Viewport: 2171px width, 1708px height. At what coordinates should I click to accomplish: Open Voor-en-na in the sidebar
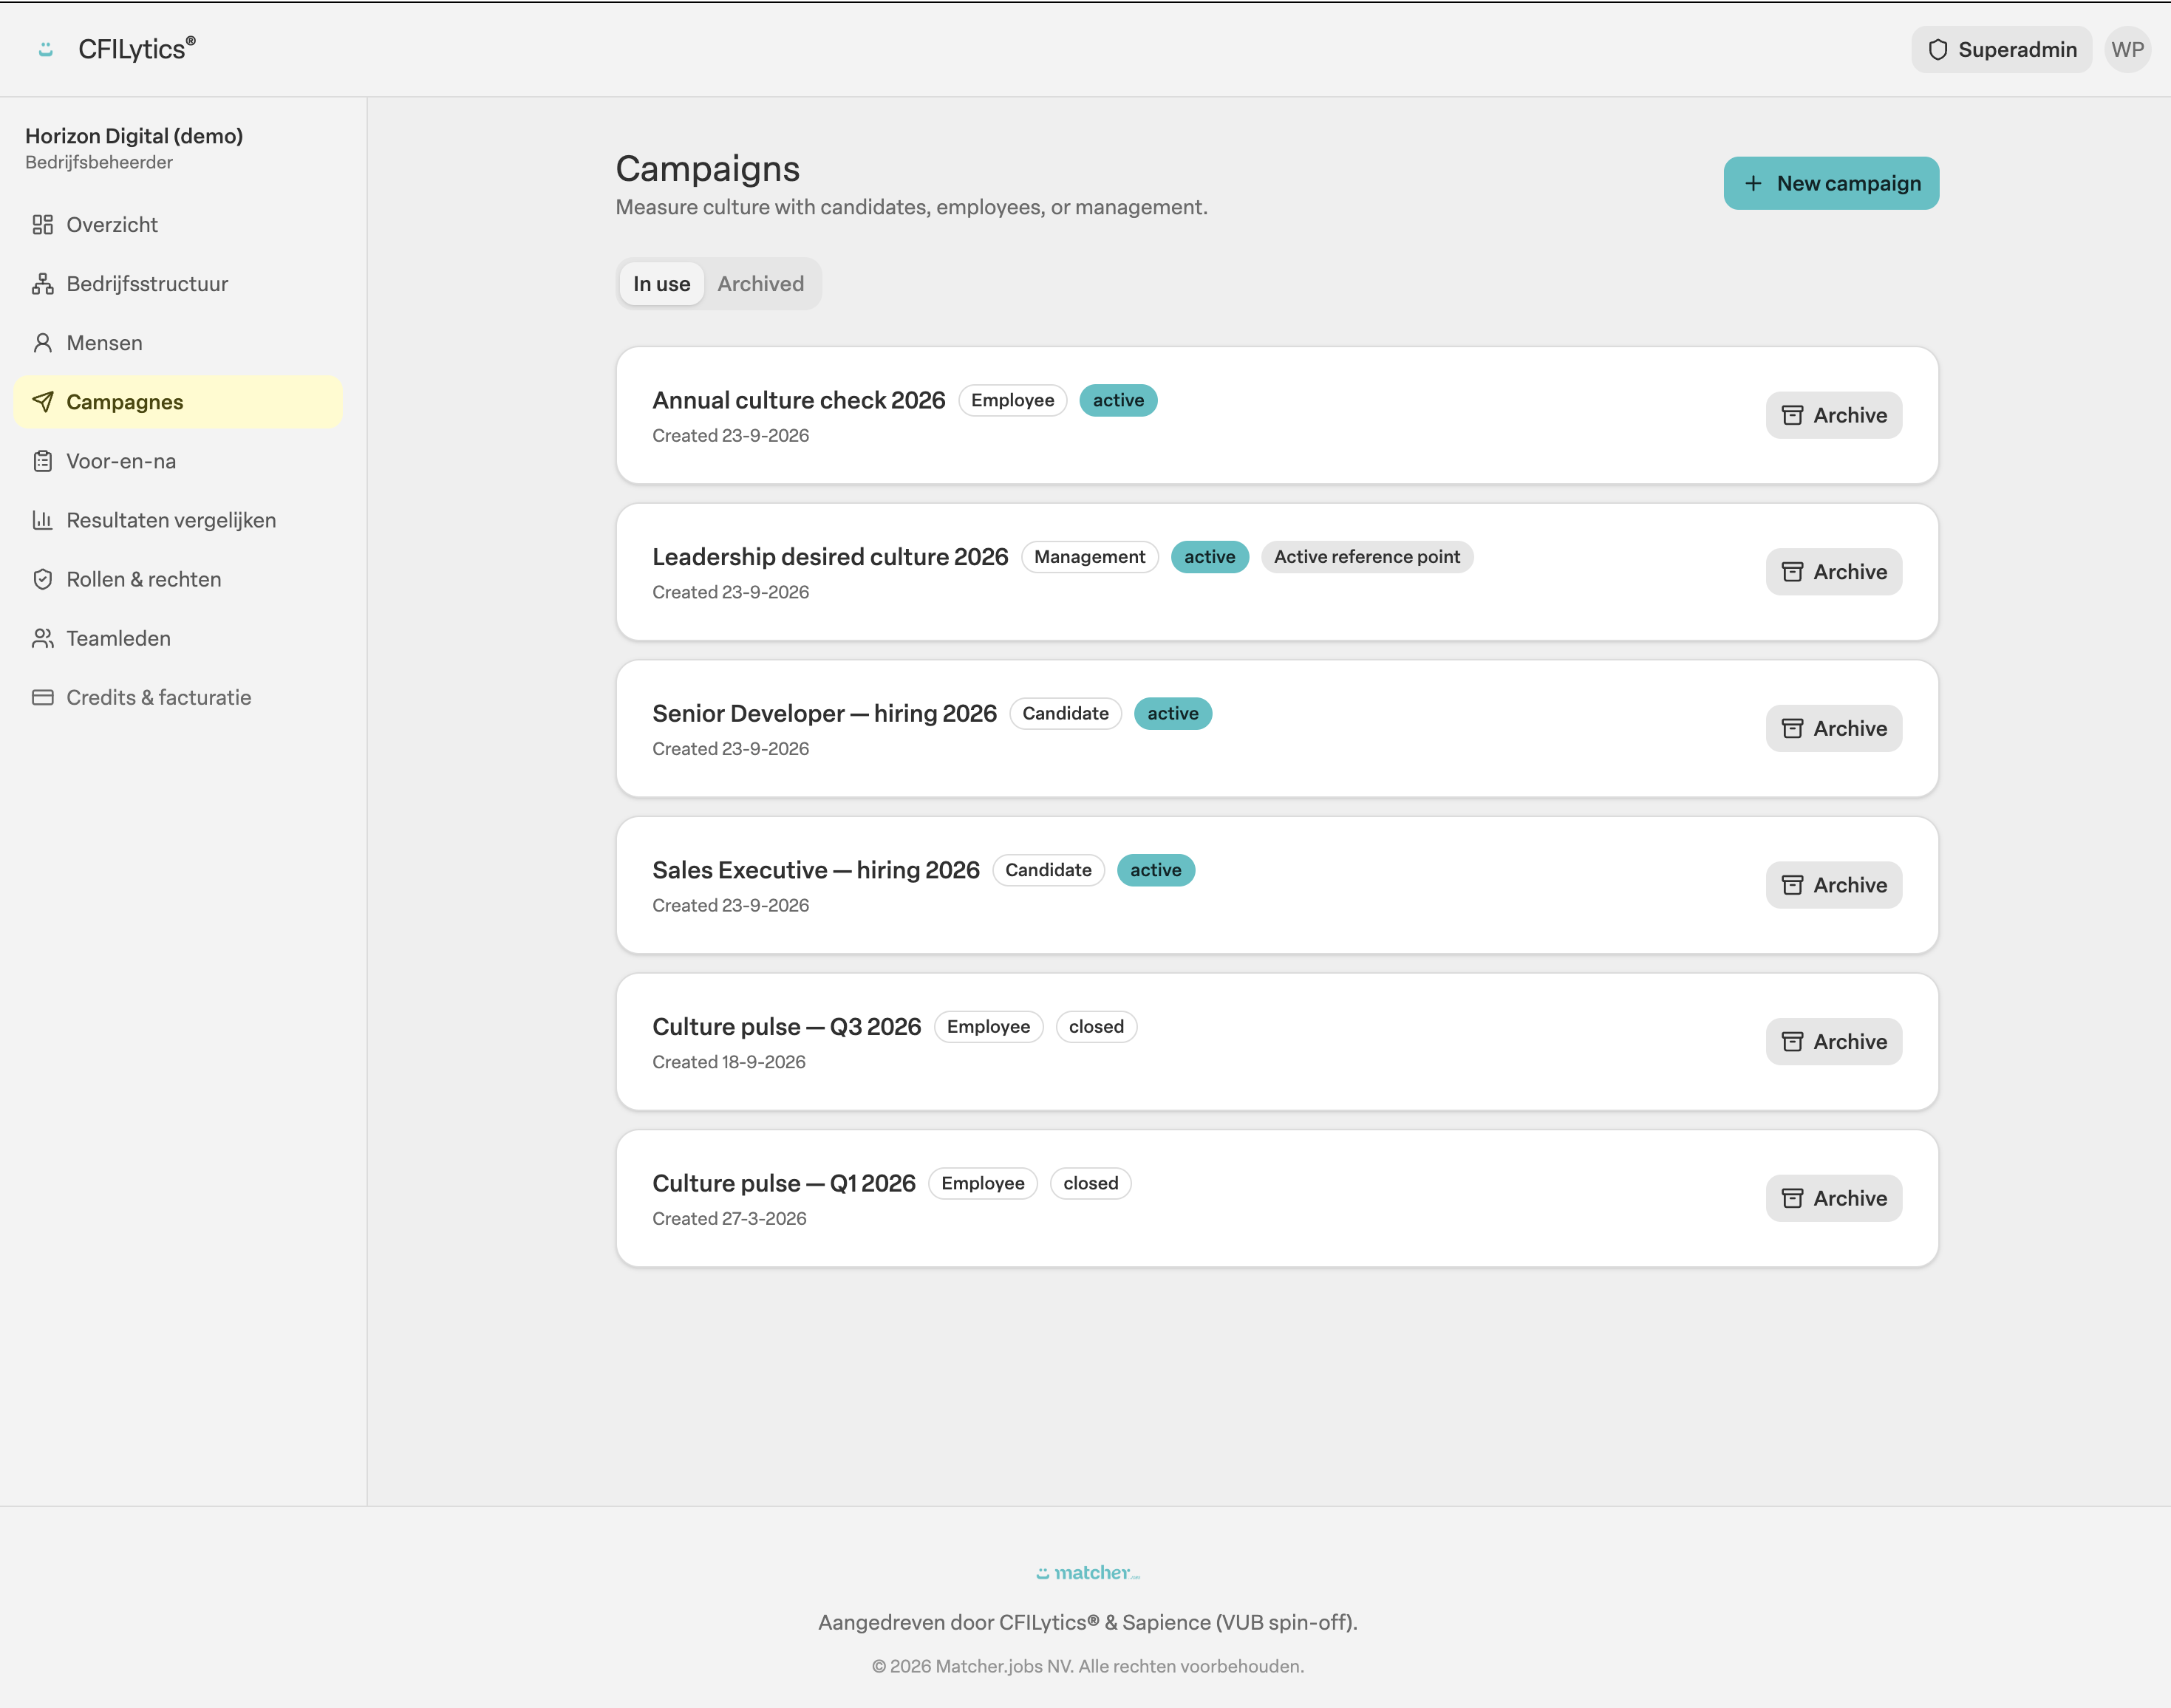178,461
